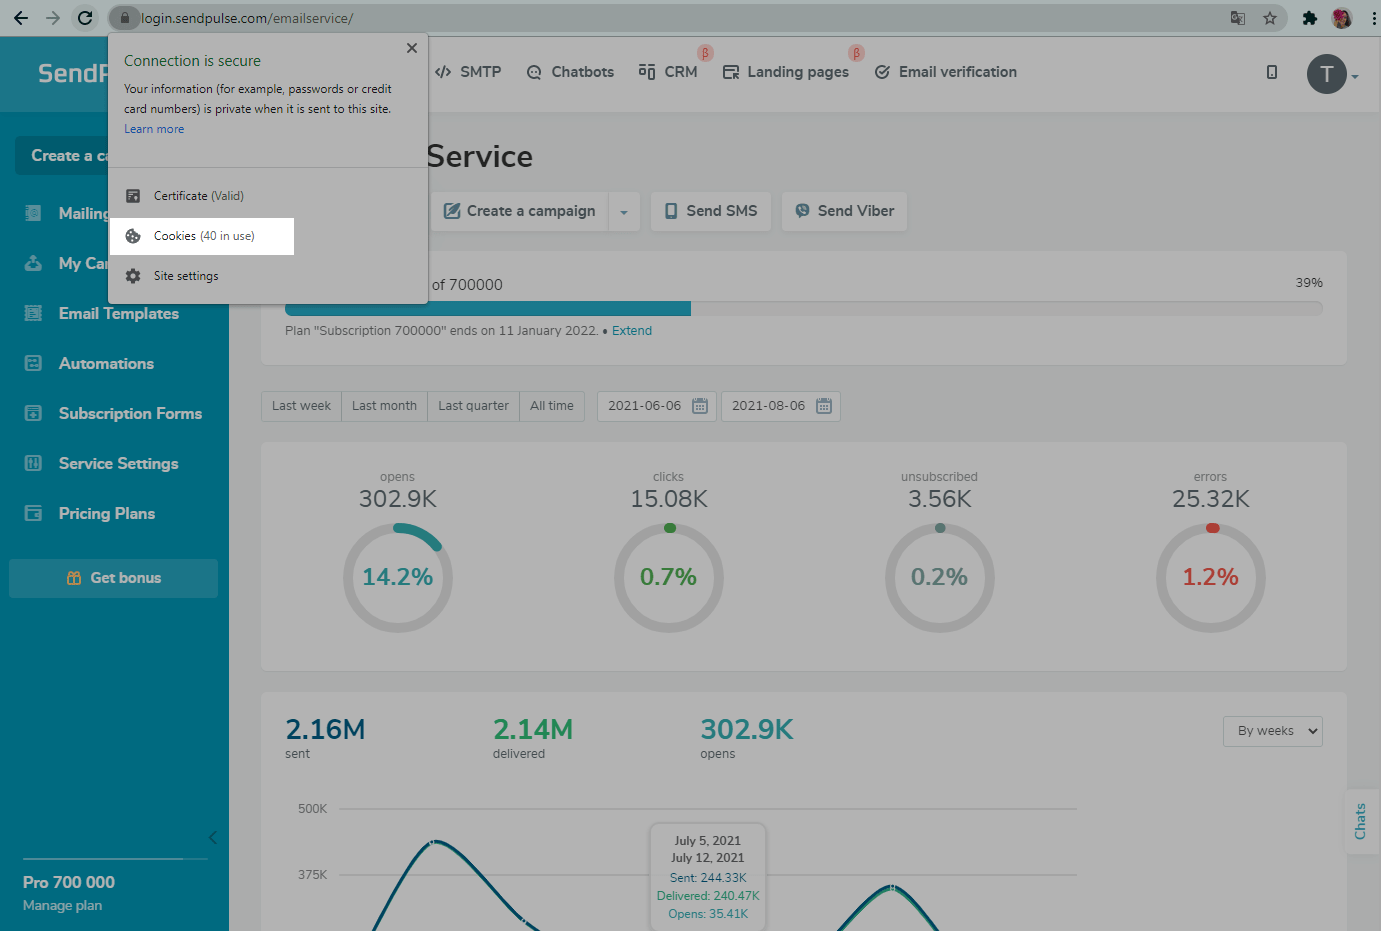The height and width of the screenshot is (931, 1381).
Task: Click the translate page icon
Action: pyautogui.click(x=1237, y=18)
